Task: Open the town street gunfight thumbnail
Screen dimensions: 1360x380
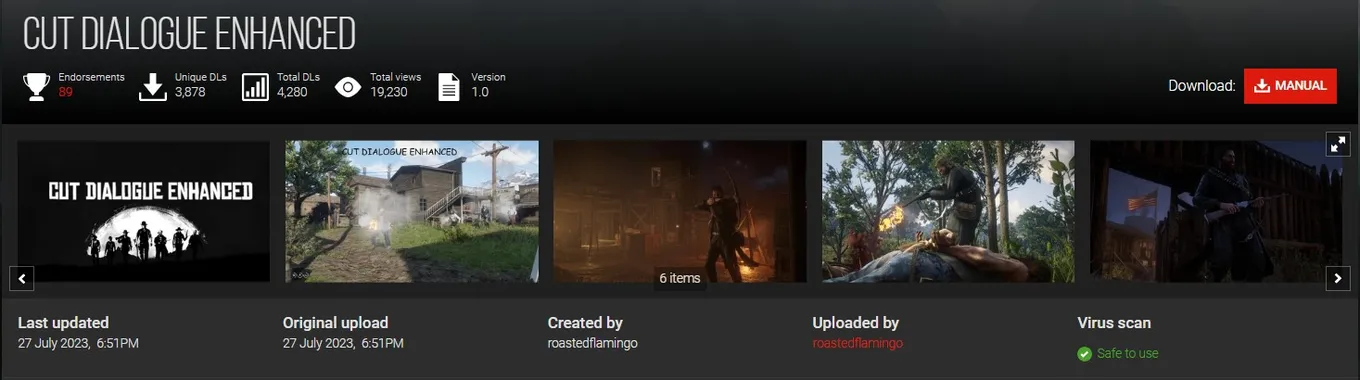Action: 412,211
